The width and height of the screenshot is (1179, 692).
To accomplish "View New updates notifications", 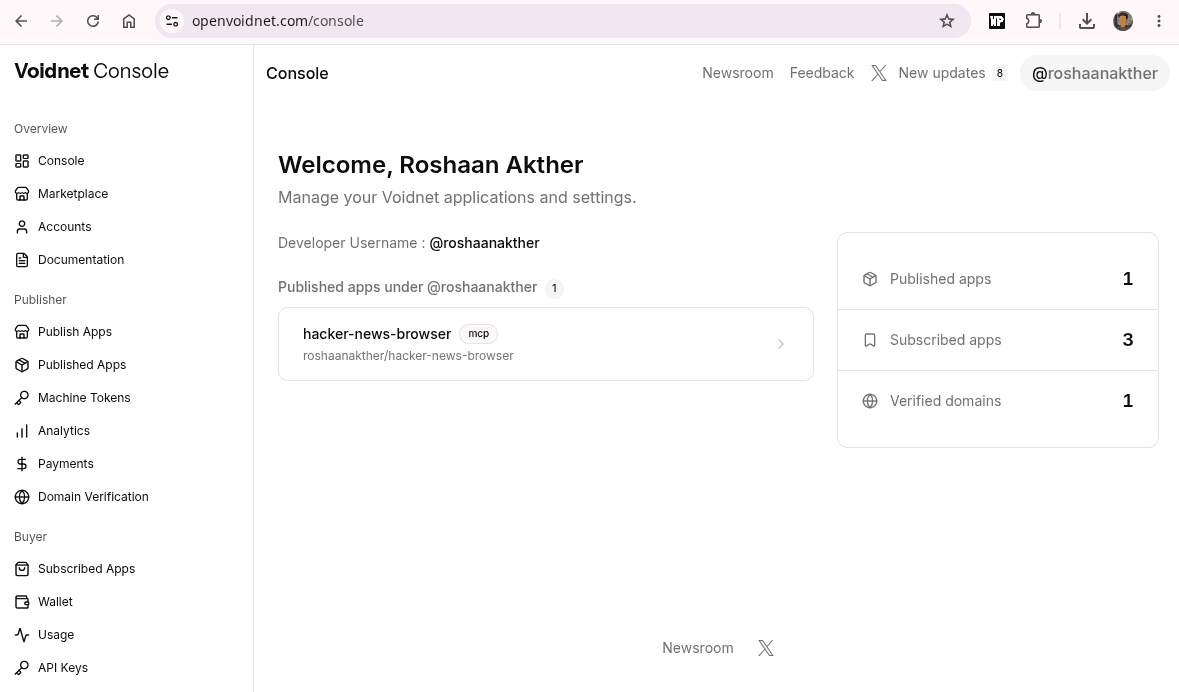I will click(952, 73).
